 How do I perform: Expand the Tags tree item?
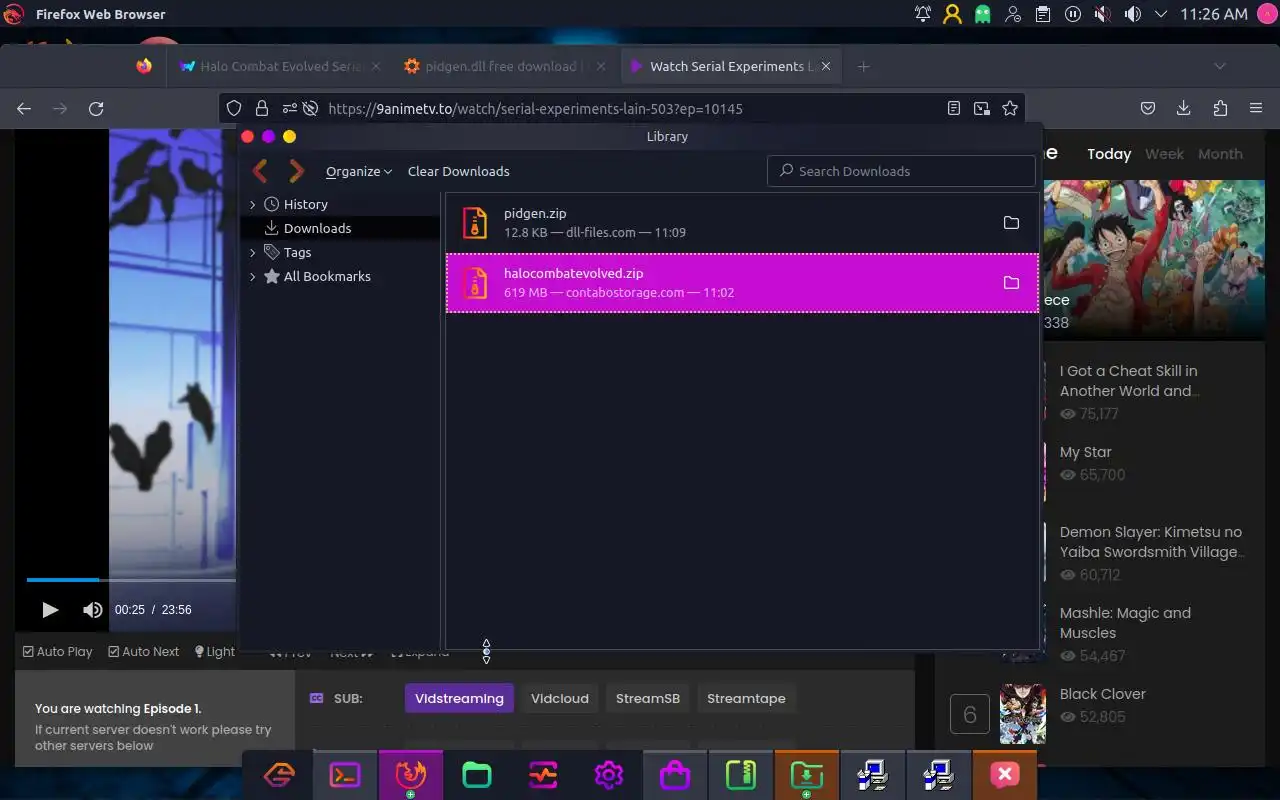(253, 252)
